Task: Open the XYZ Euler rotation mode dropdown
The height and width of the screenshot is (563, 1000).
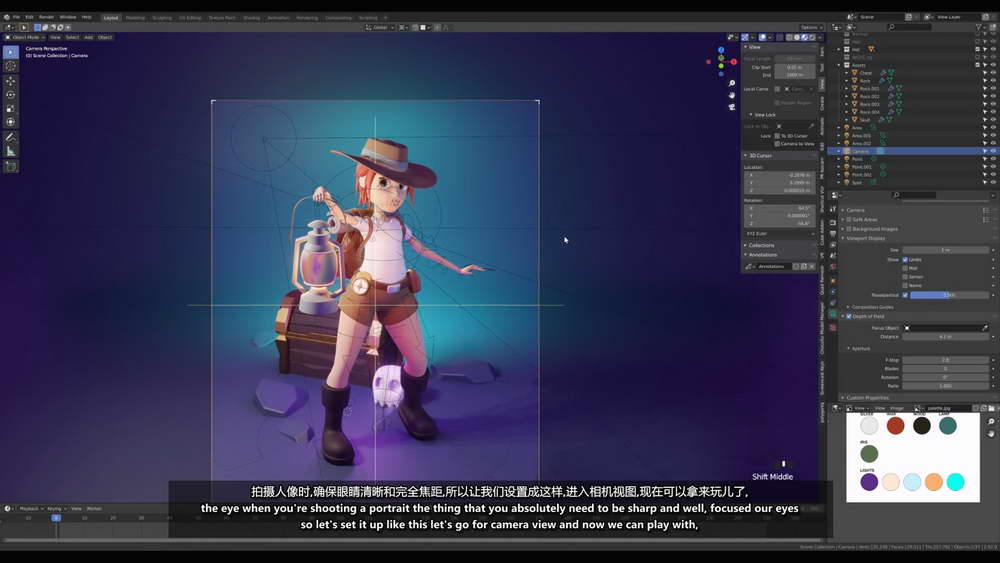Action: tap(780, 234)
